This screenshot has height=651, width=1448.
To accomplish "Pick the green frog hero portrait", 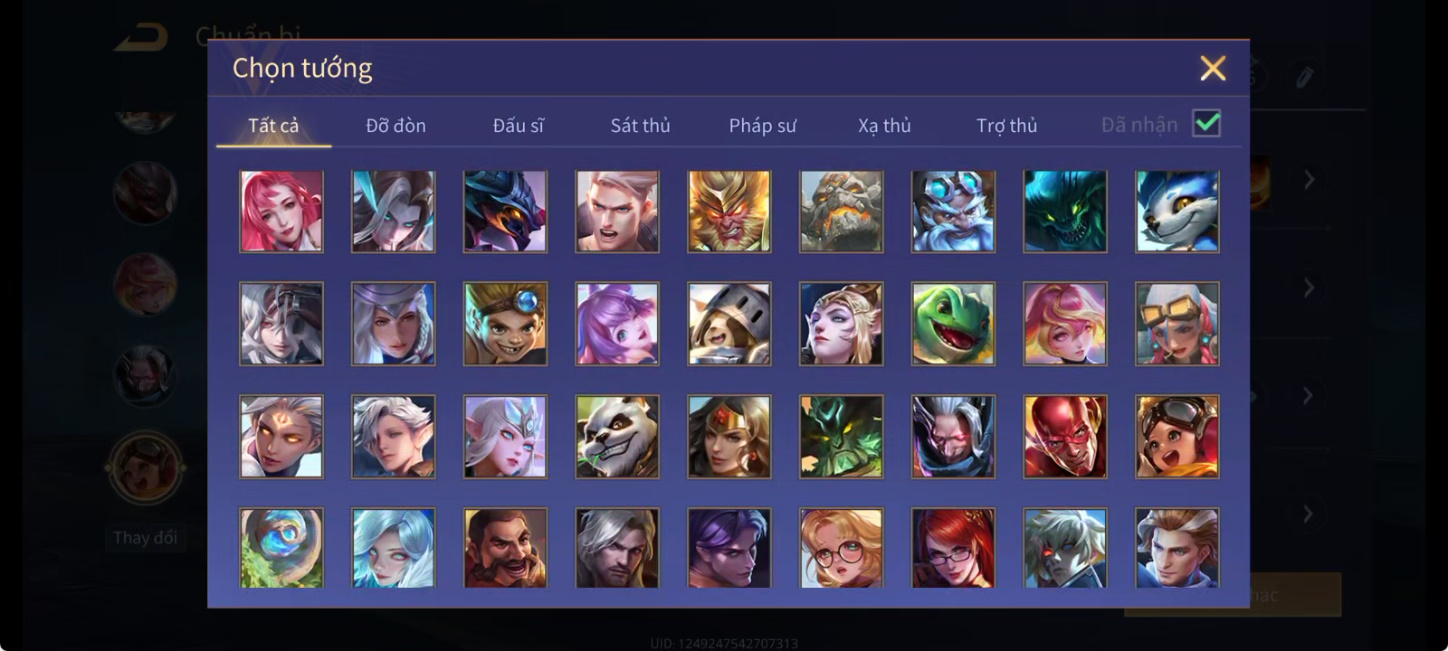I will point(953,323).
